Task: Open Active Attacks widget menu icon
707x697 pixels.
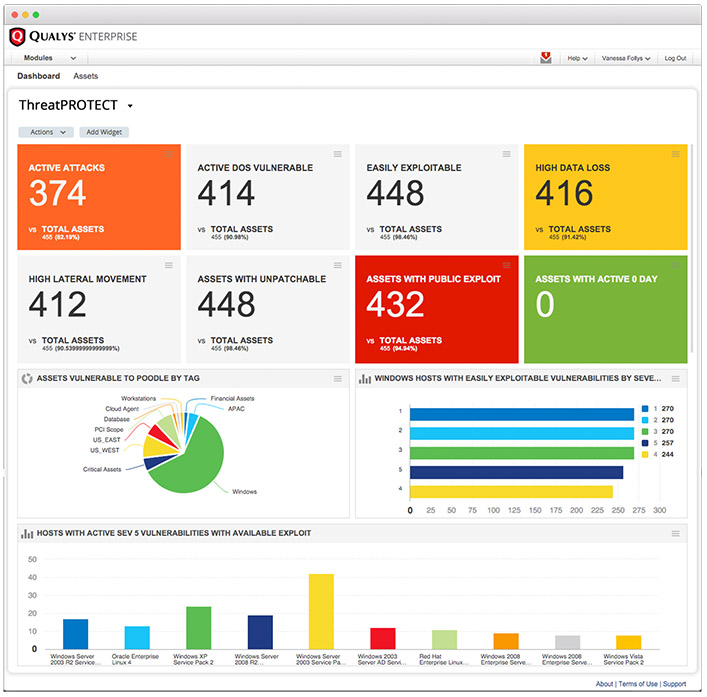Action: pos(169,154)
